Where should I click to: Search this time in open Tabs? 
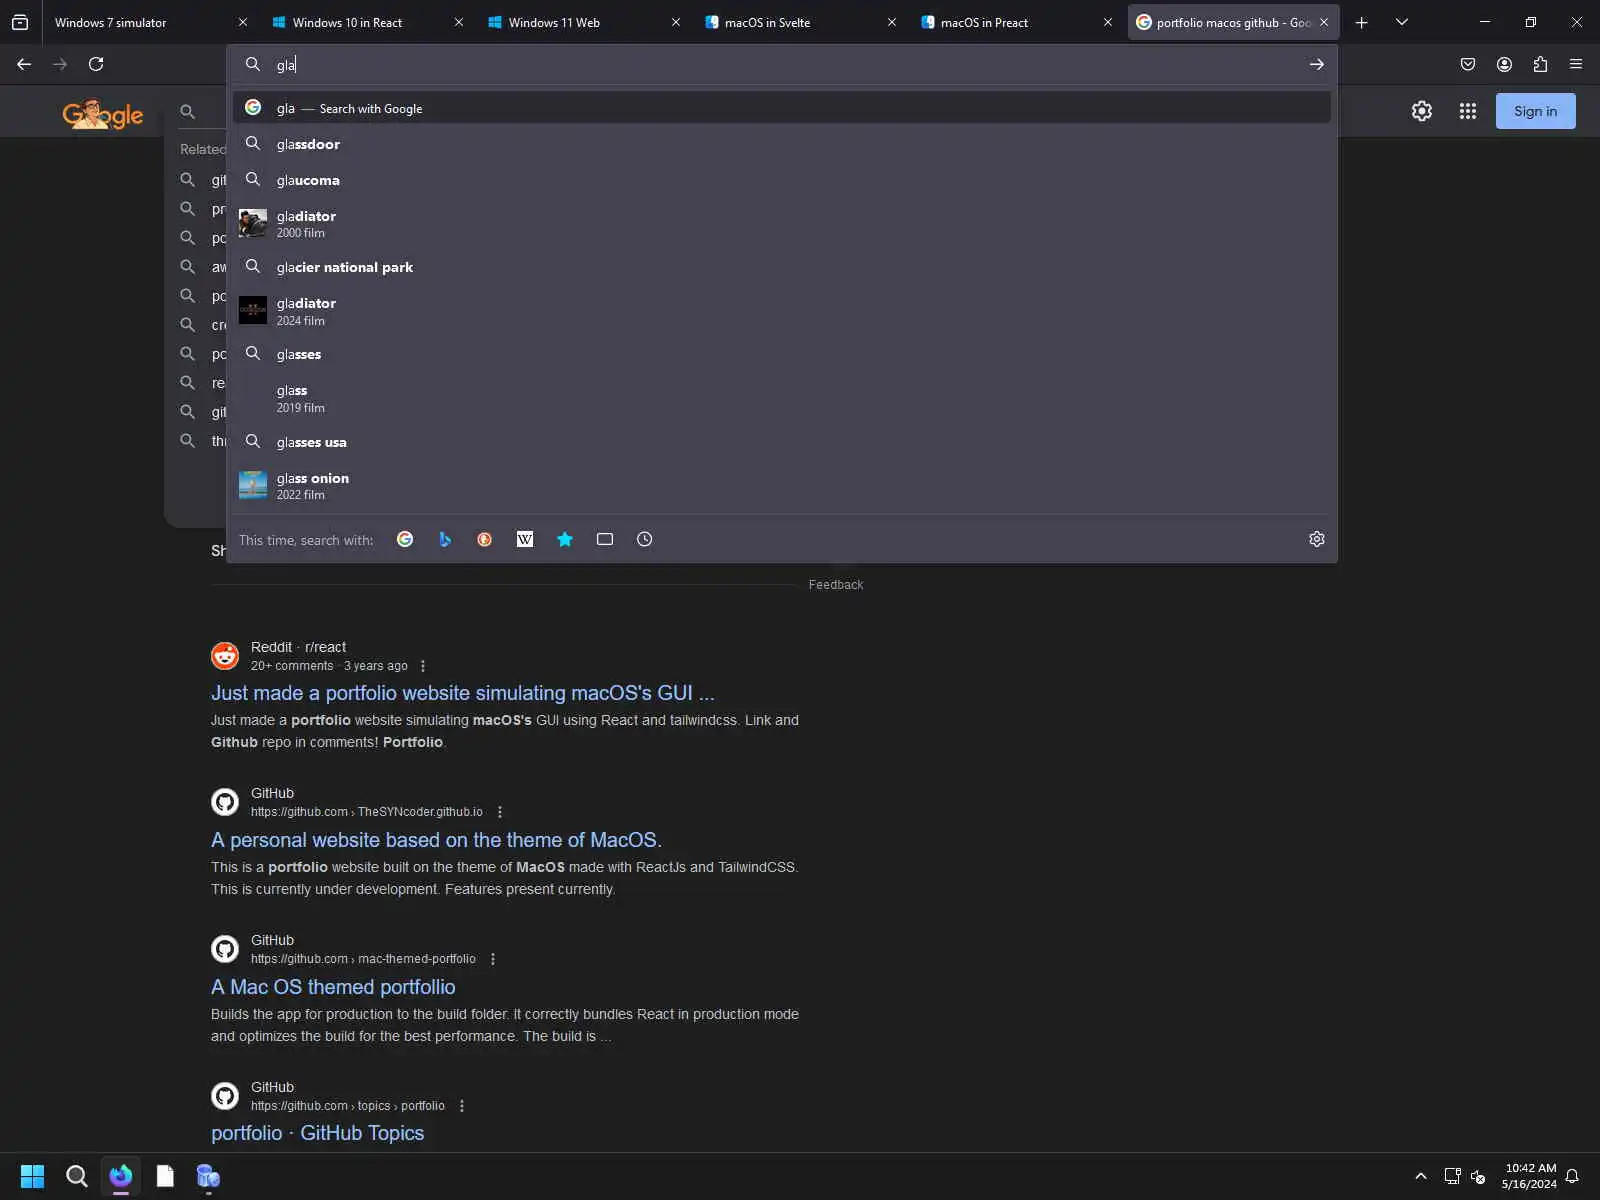pos(605,539)
